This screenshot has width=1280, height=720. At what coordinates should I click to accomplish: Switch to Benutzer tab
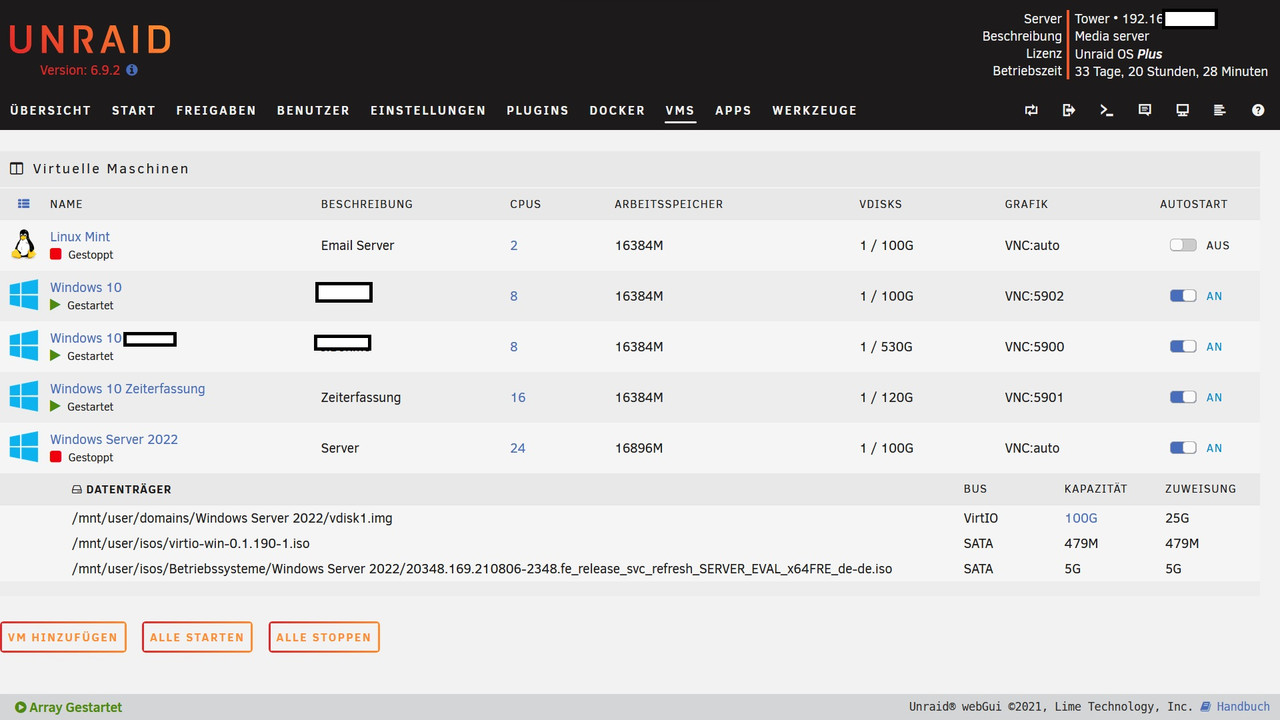click(x=313, y=111)
